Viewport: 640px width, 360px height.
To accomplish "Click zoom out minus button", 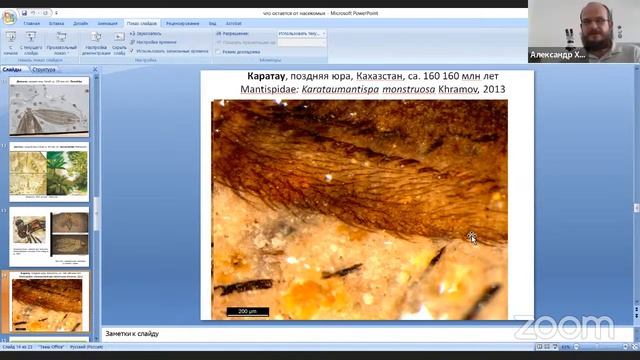I will coord(576,347).
